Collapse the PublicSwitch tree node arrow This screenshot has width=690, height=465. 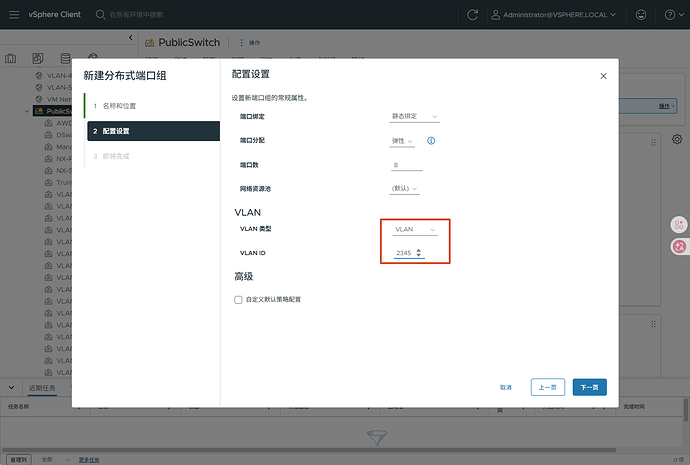[x=27, y=111]
